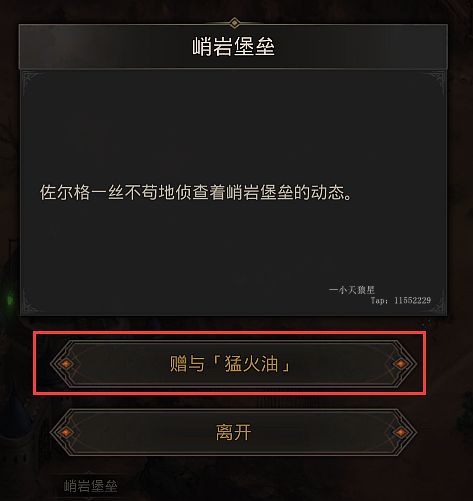Screen dimensions: 473x501
Task: Click the name 佐尔格 in the dialog text
Action: click(65, 192)
